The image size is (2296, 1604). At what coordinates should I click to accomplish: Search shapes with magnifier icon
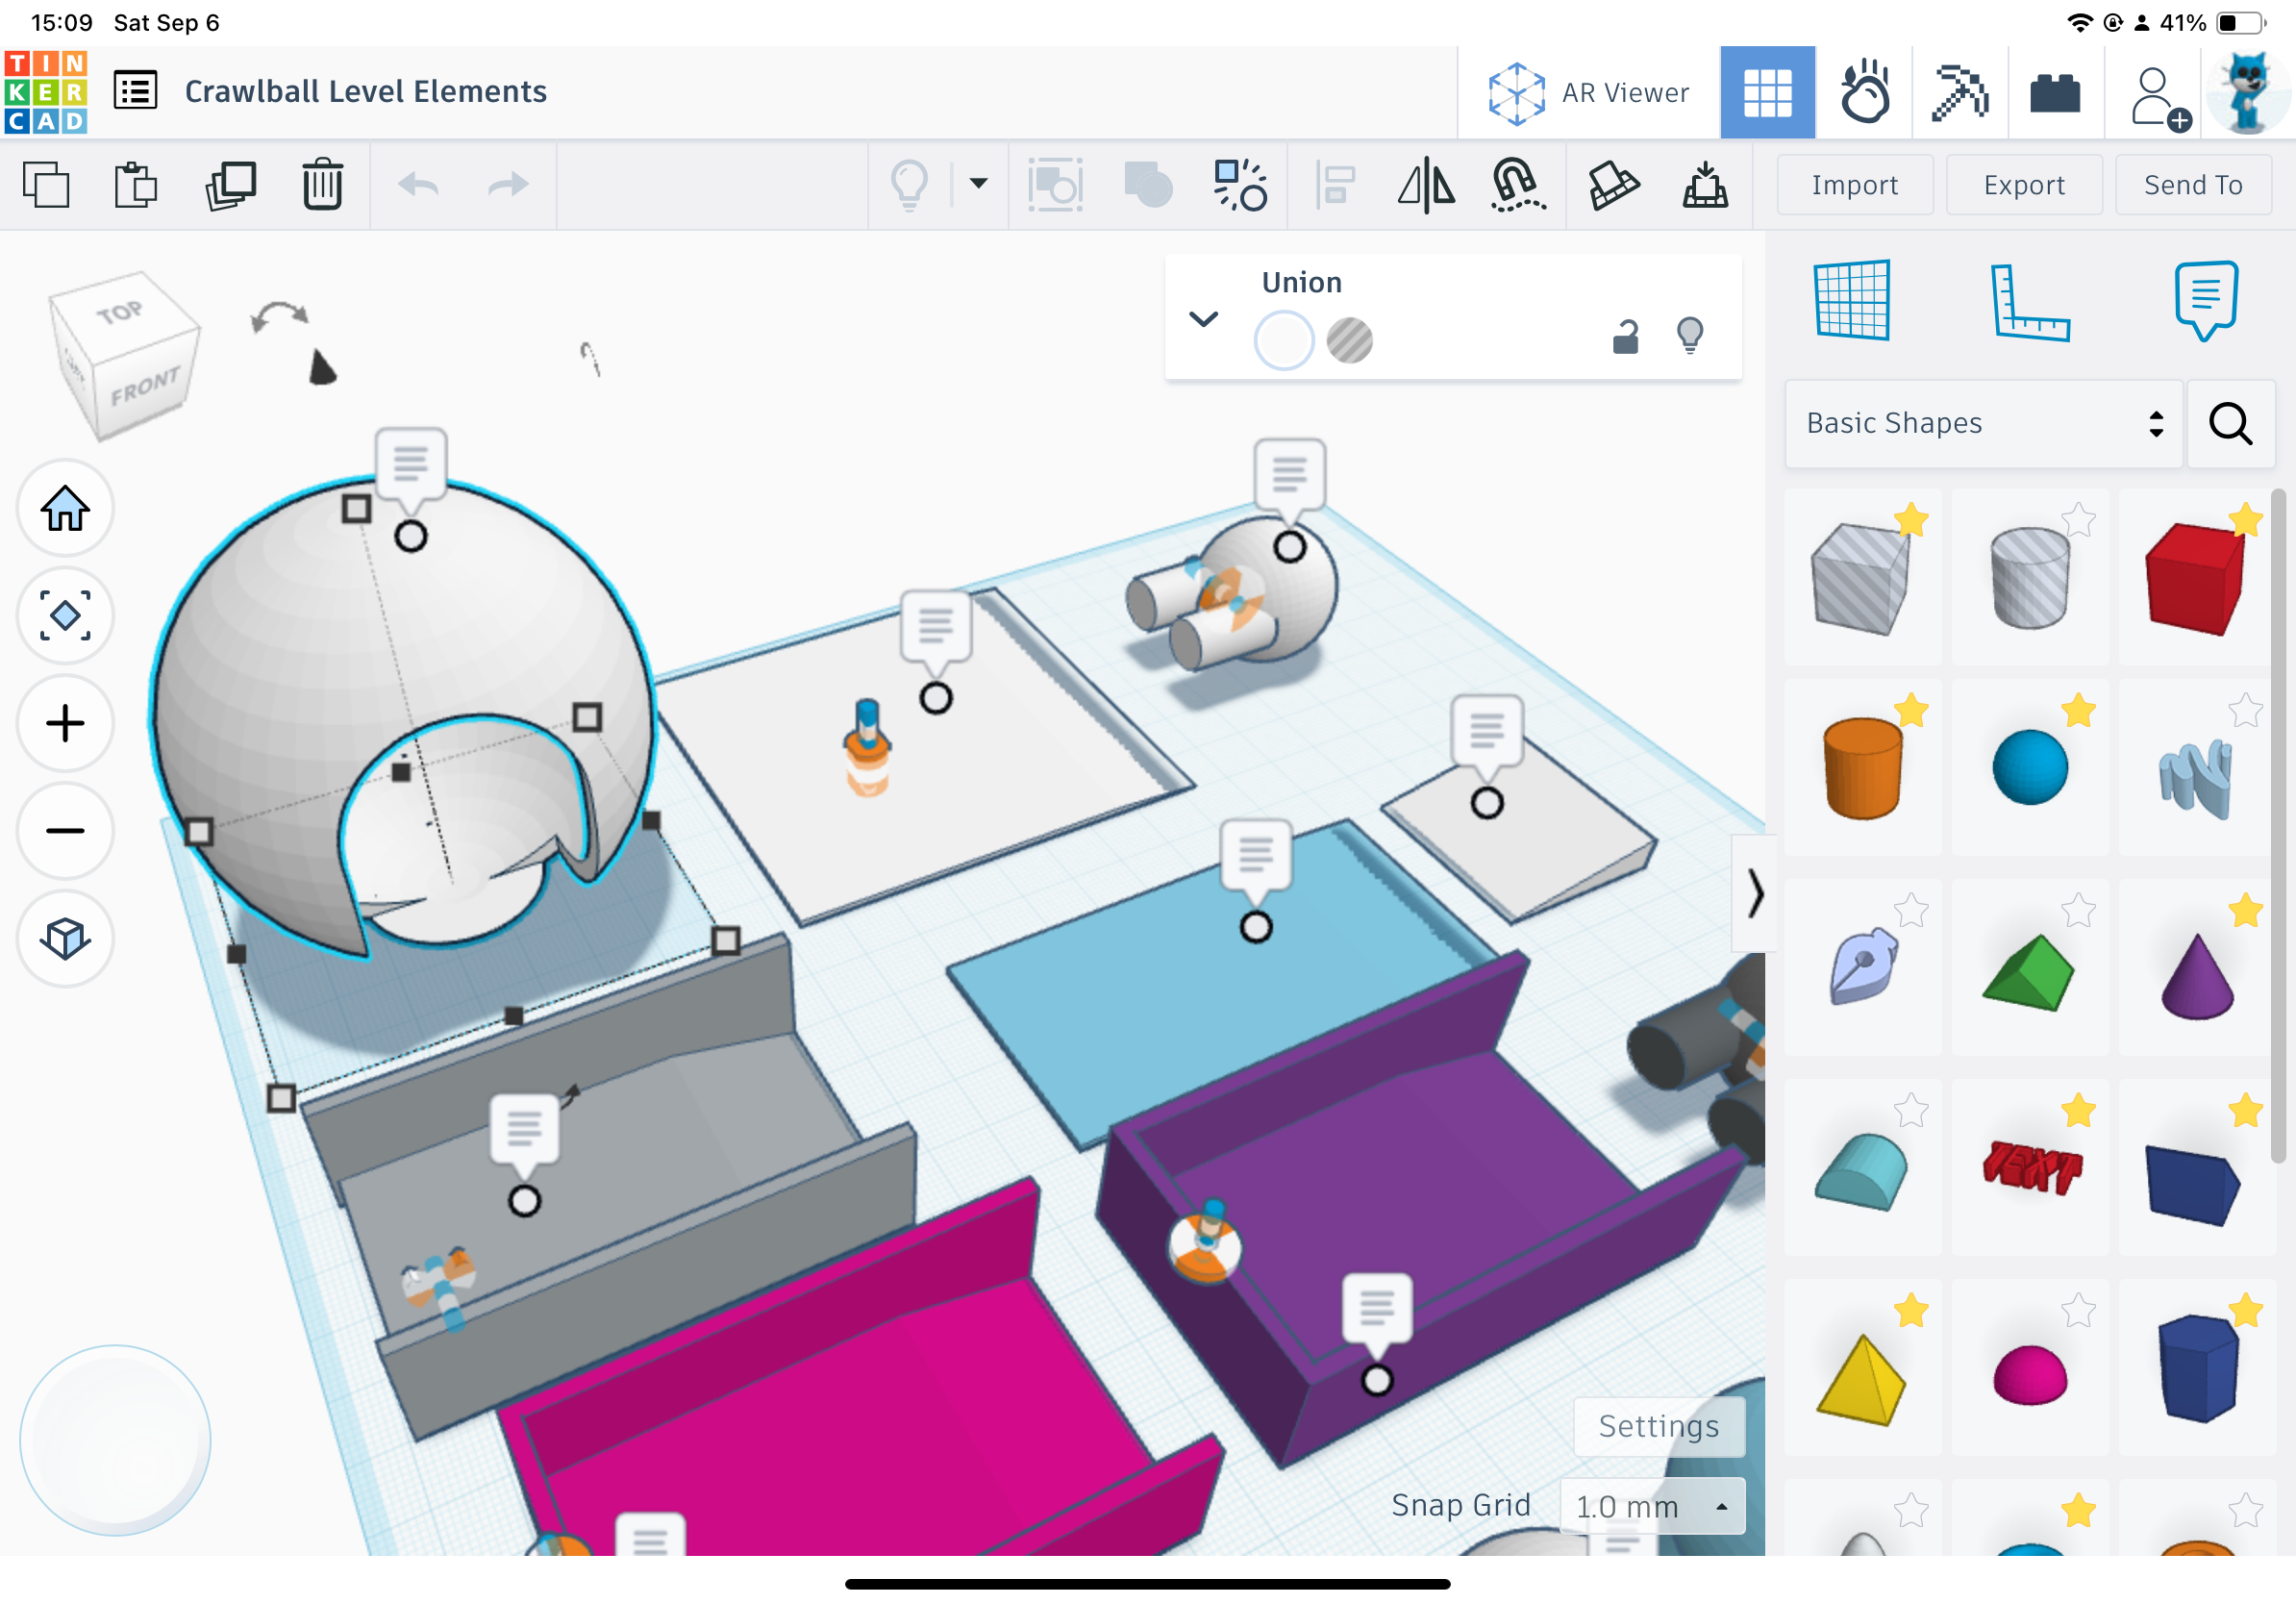click(2230, 423)
